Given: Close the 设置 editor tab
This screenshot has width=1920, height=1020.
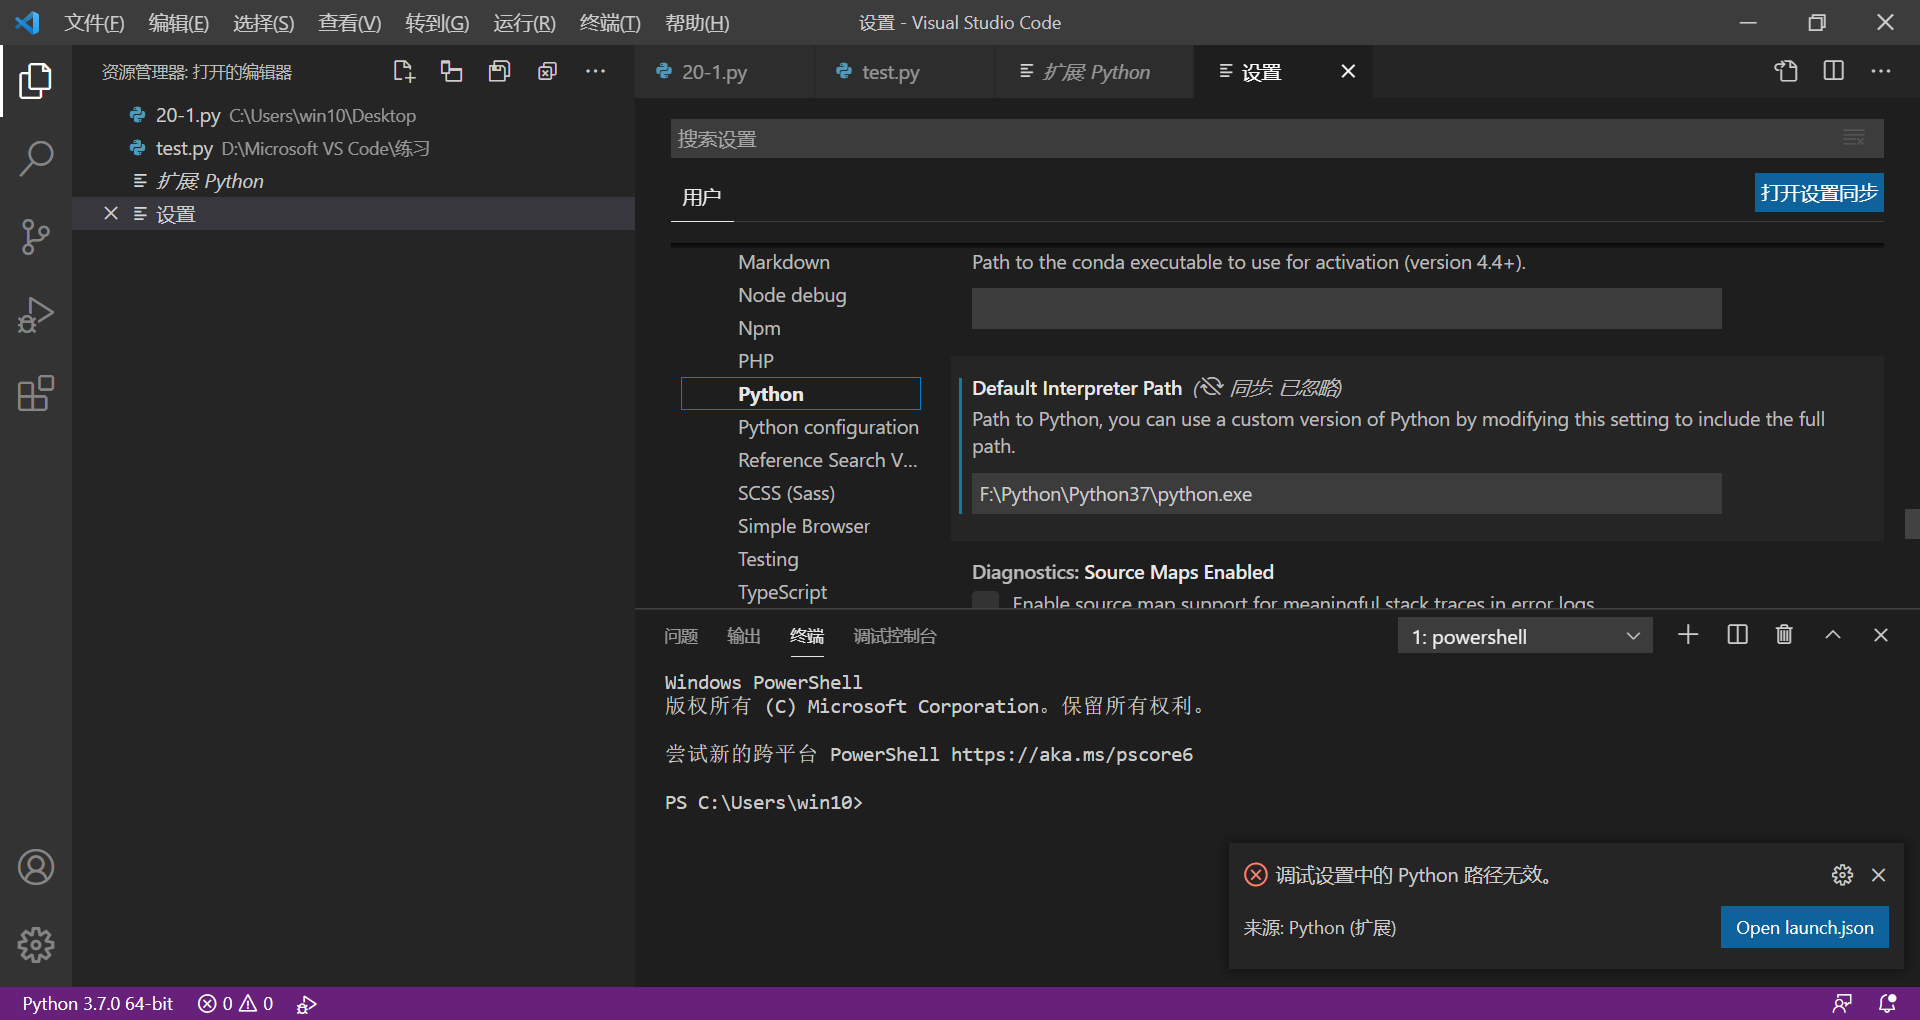Looking at the screenshot, I should [1348, 71].
